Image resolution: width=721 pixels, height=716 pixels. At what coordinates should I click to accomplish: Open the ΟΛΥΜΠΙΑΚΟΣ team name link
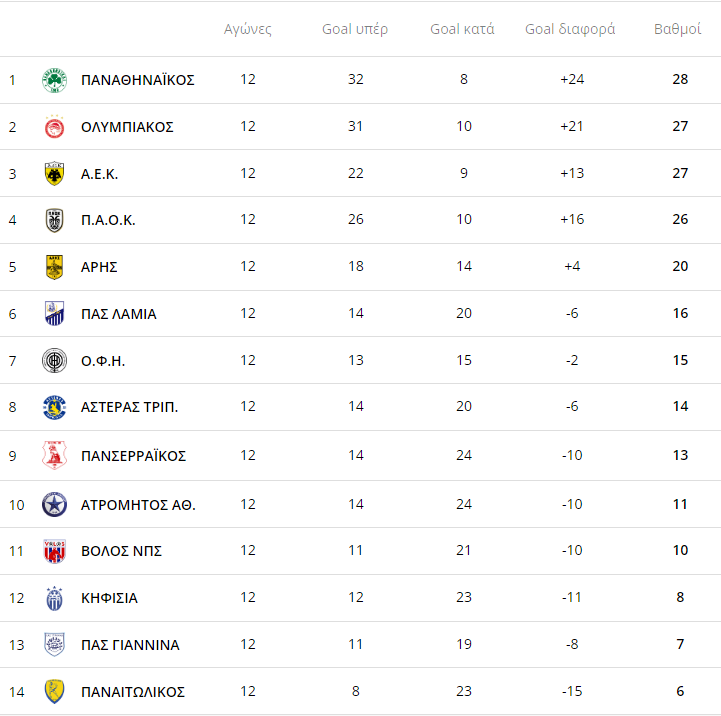(x=127, y=127)
